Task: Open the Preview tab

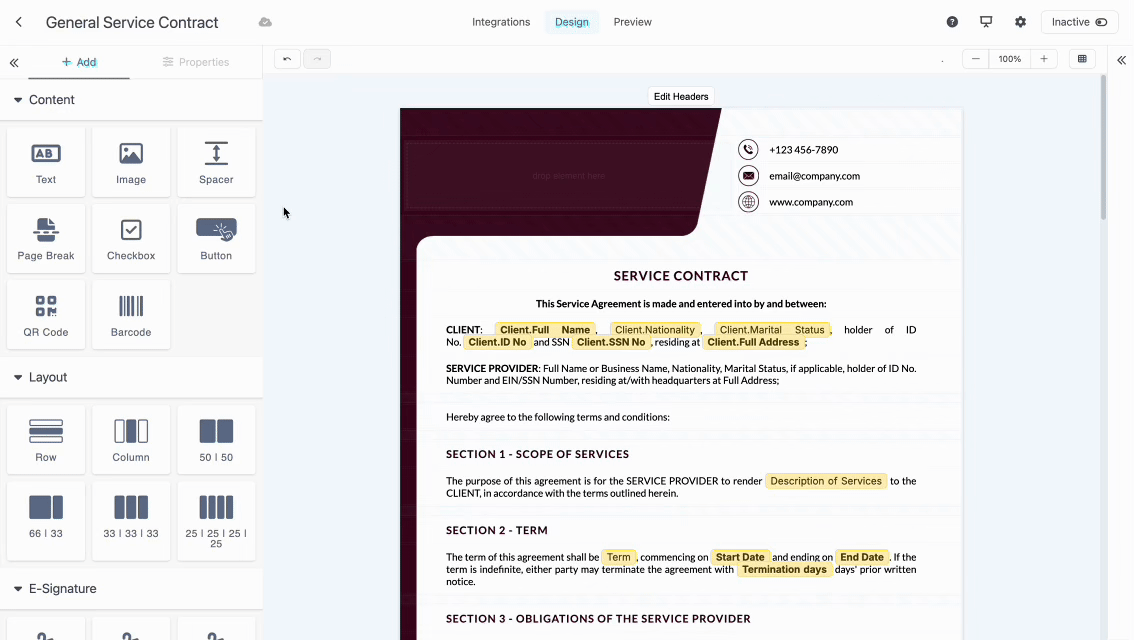Action: pyautogui.click(x=632, y=22)
